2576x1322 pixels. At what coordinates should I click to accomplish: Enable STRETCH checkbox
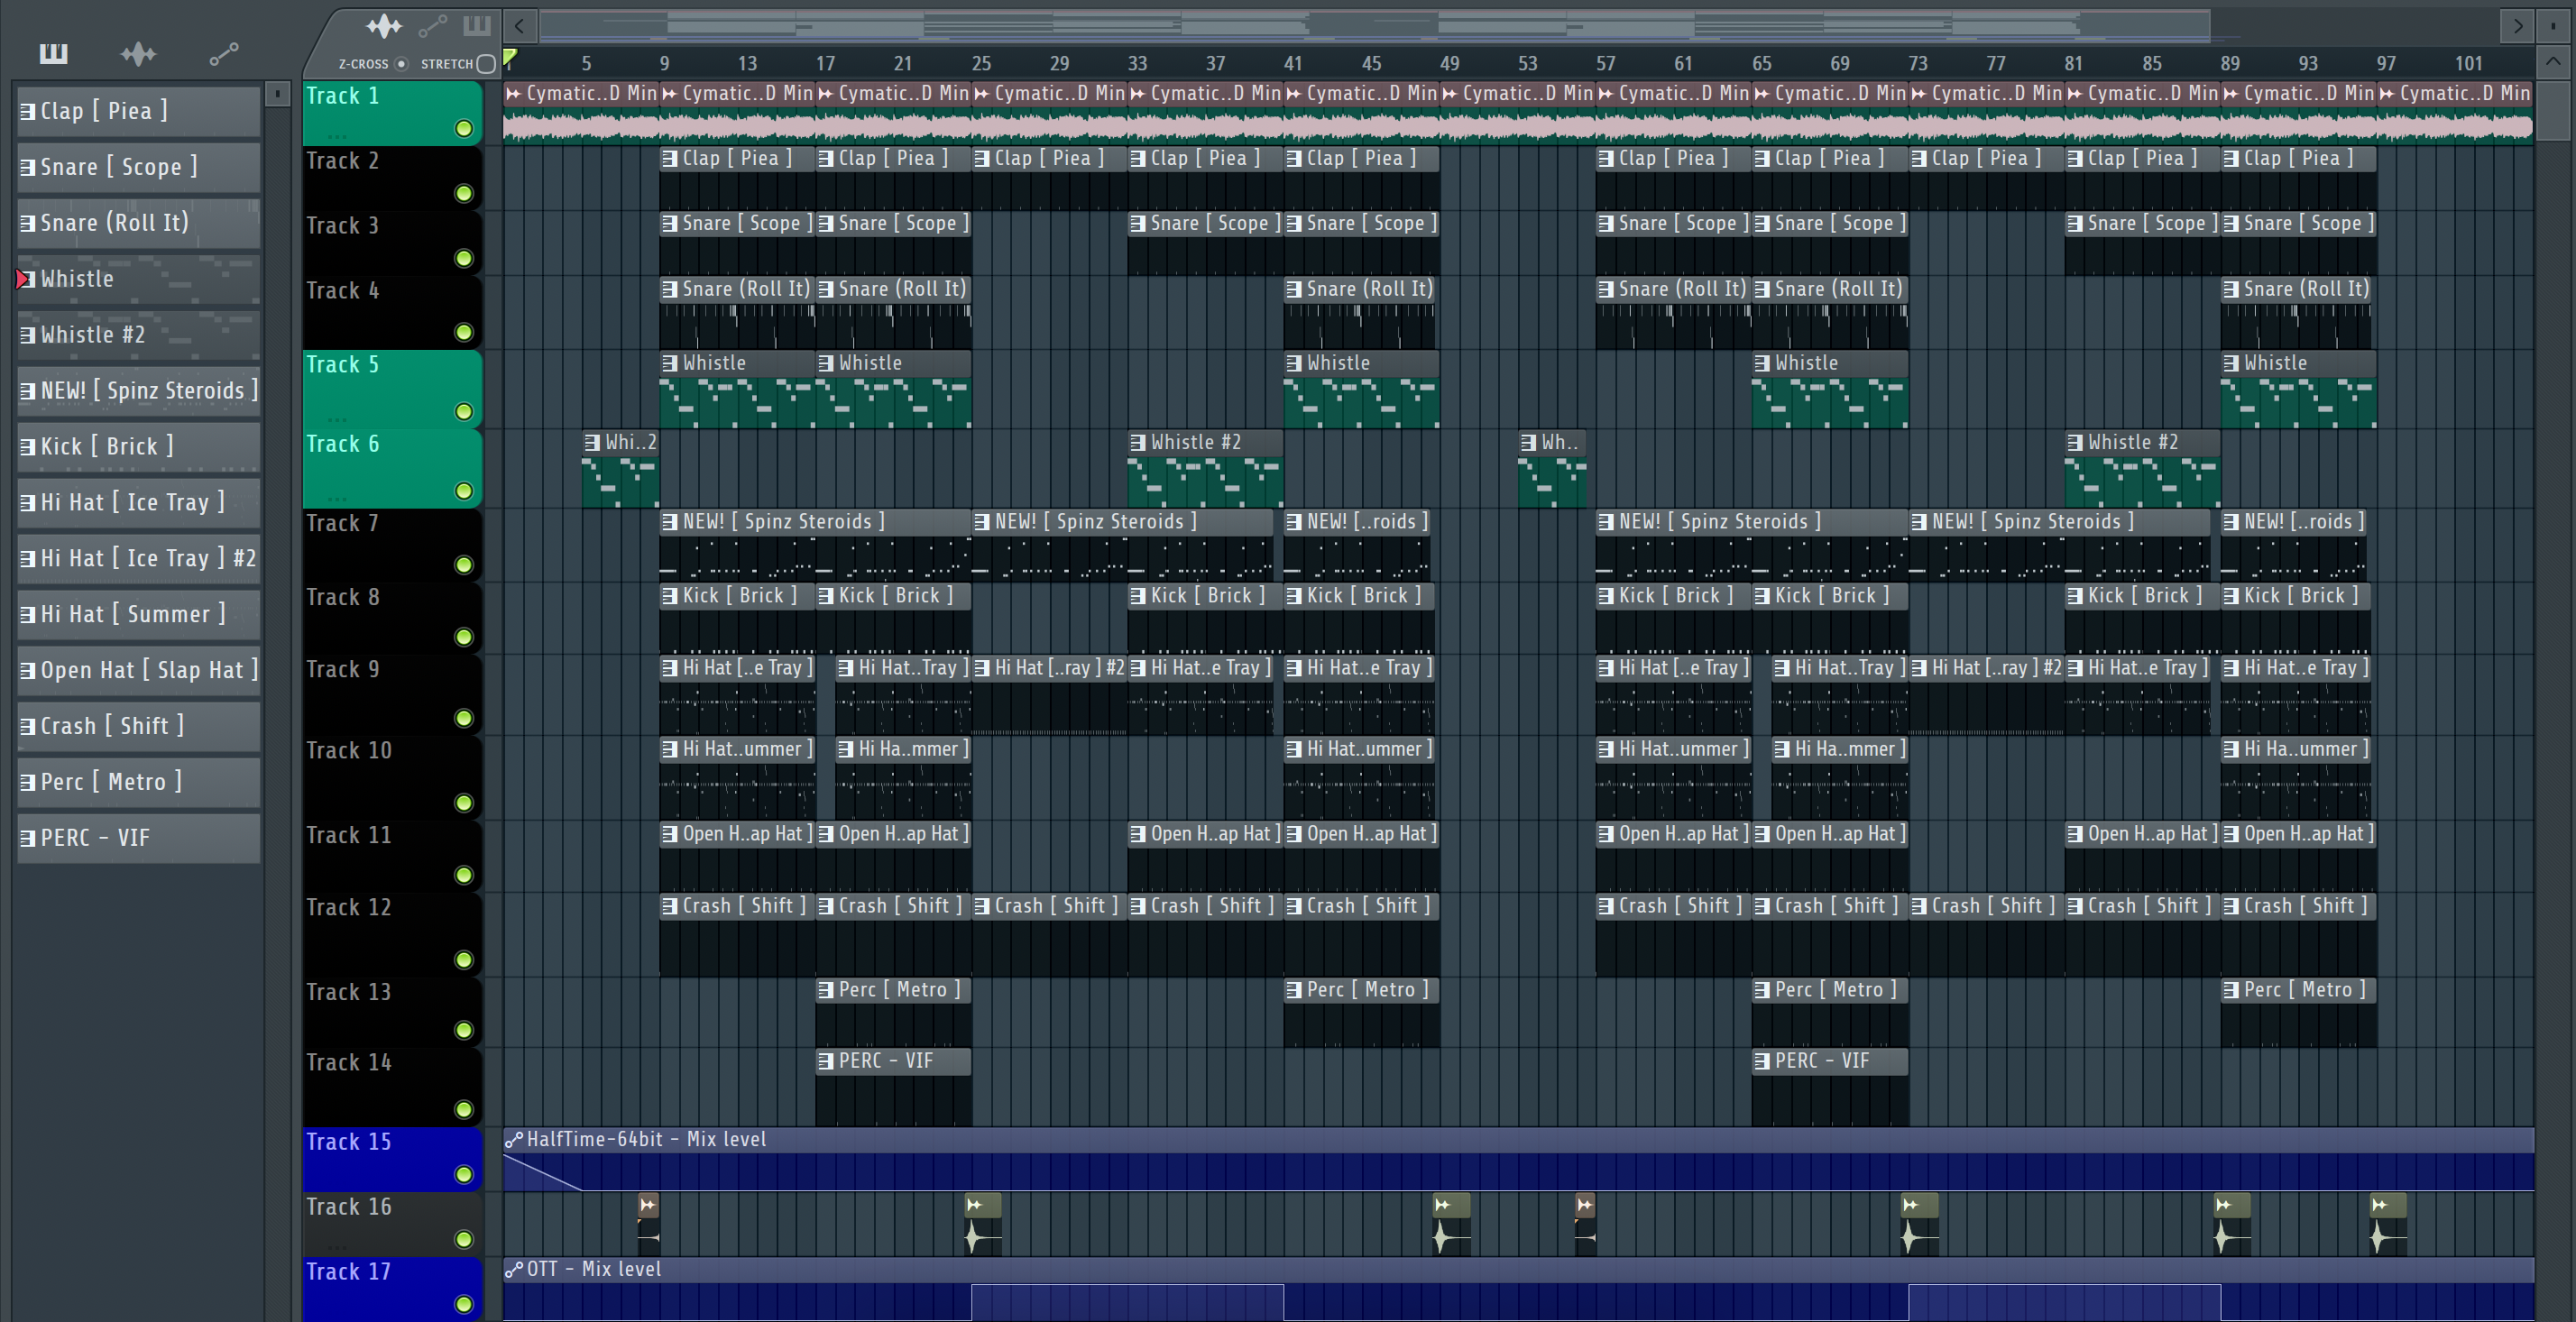486,64
